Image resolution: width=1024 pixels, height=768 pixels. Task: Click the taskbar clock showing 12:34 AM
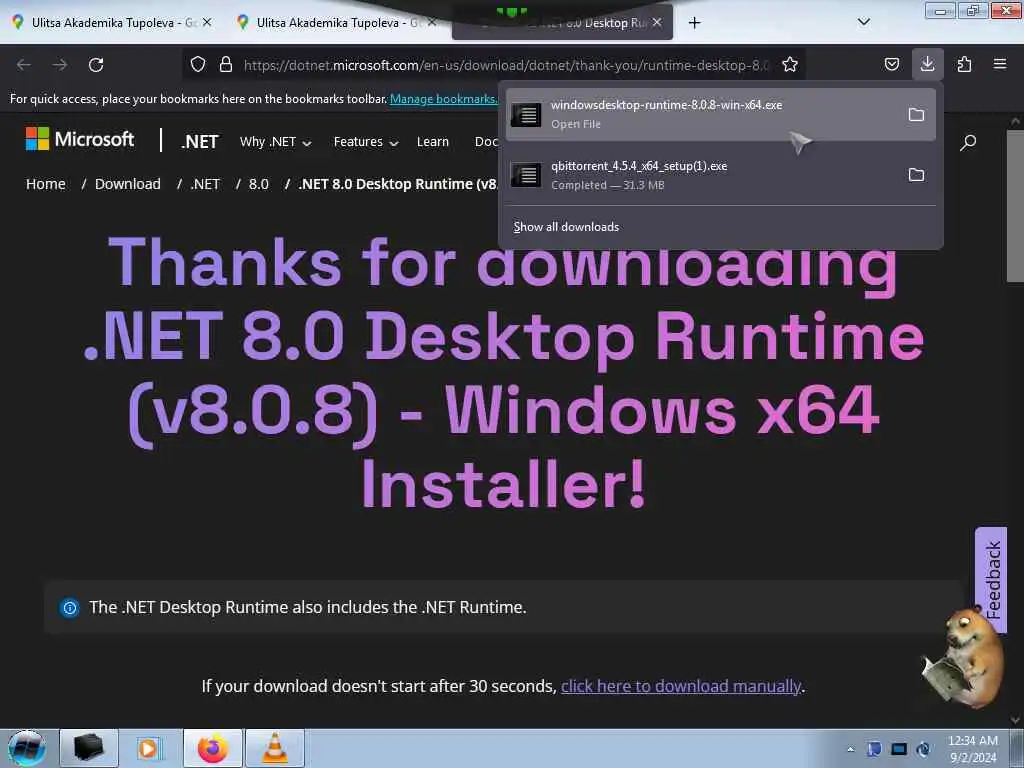(x=973, y=748)
